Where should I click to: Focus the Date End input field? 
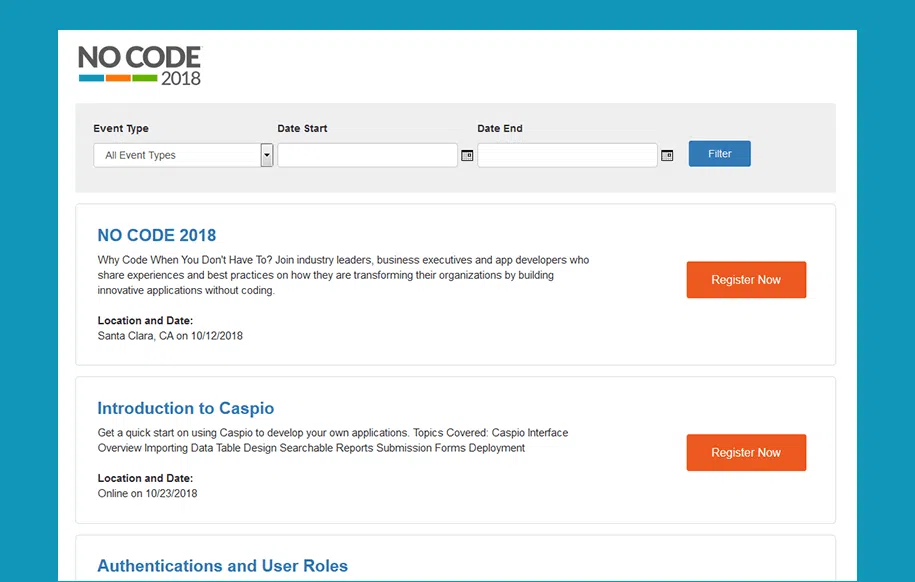point(567,155)
